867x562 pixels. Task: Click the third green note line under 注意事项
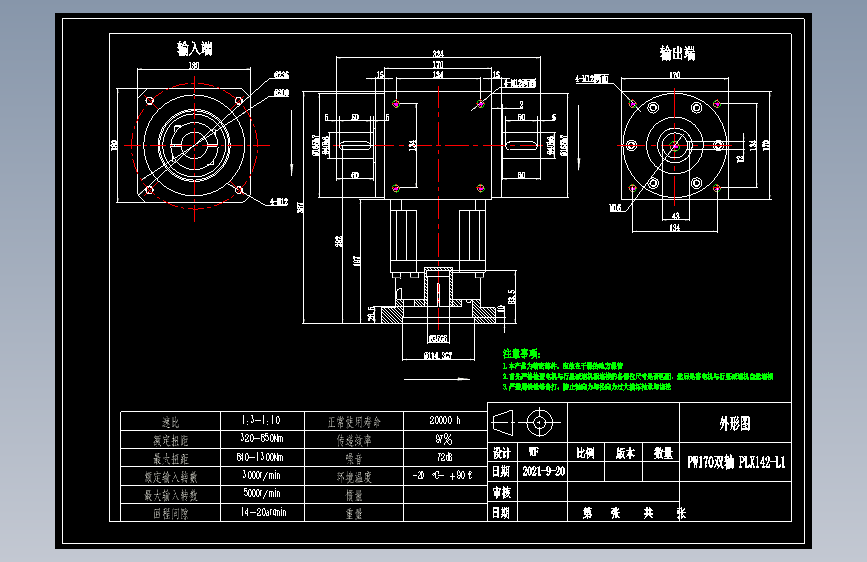tap(587, 387)
